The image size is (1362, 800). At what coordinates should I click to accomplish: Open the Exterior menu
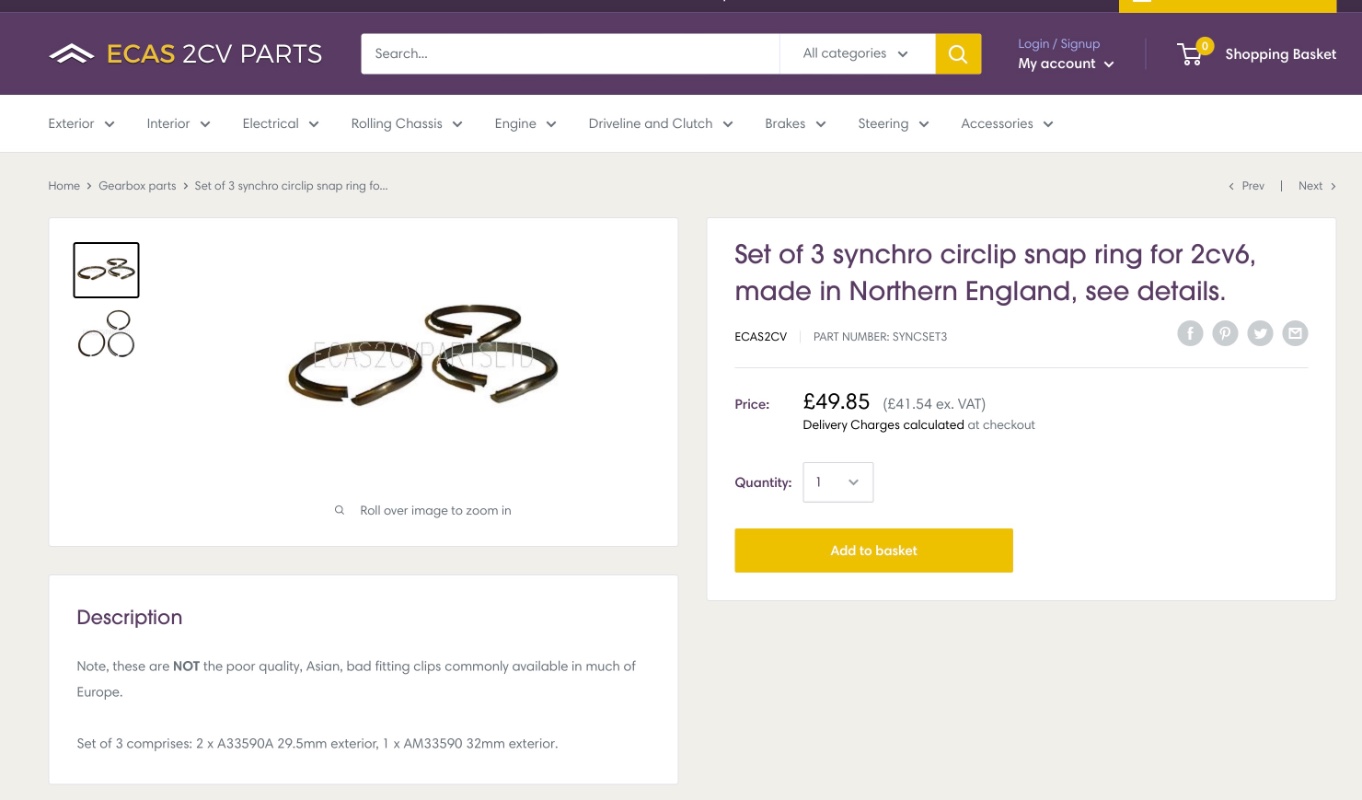pyautogui.click(x=81, y=124)
